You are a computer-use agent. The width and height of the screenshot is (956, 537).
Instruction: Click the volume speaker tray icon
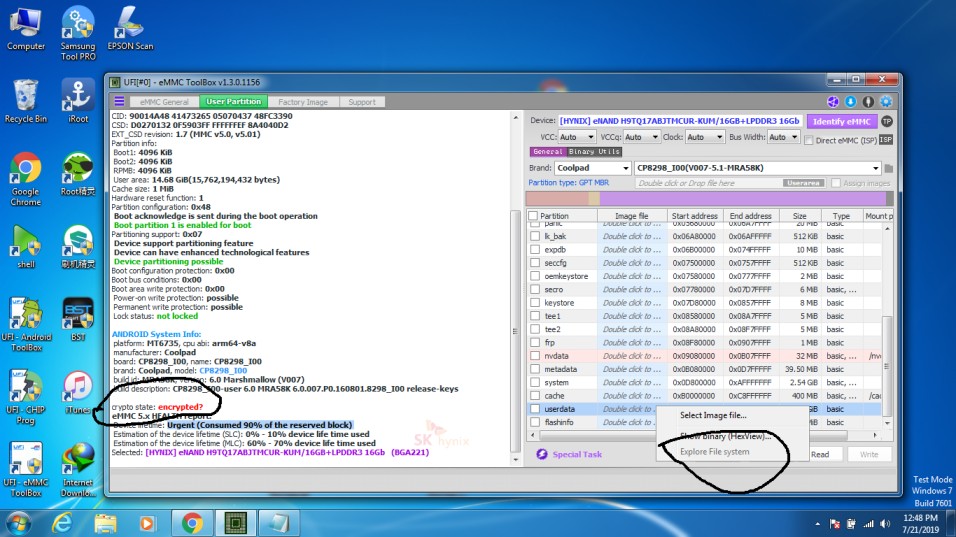coord(885,524)
